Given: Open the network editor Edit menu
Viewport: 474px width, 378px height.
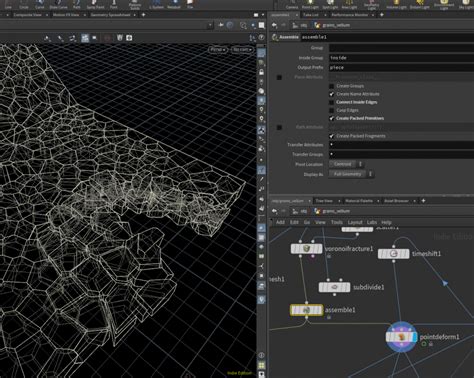Looking at the screenshot, I should (294, 222).
